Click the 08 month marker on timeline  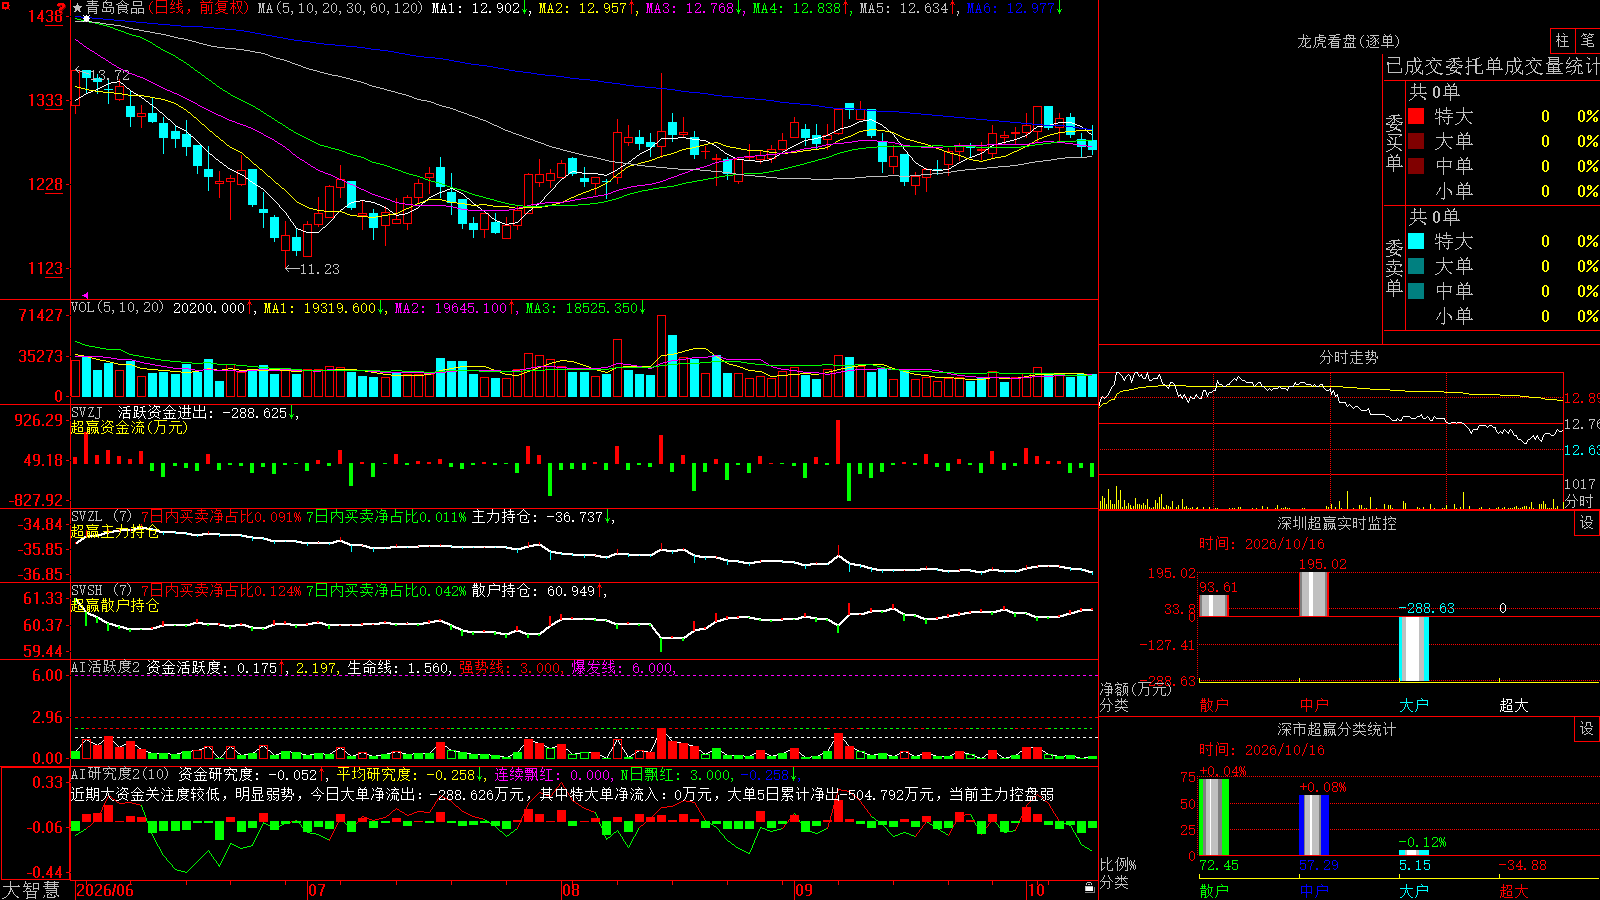click(x=571, y=890)
